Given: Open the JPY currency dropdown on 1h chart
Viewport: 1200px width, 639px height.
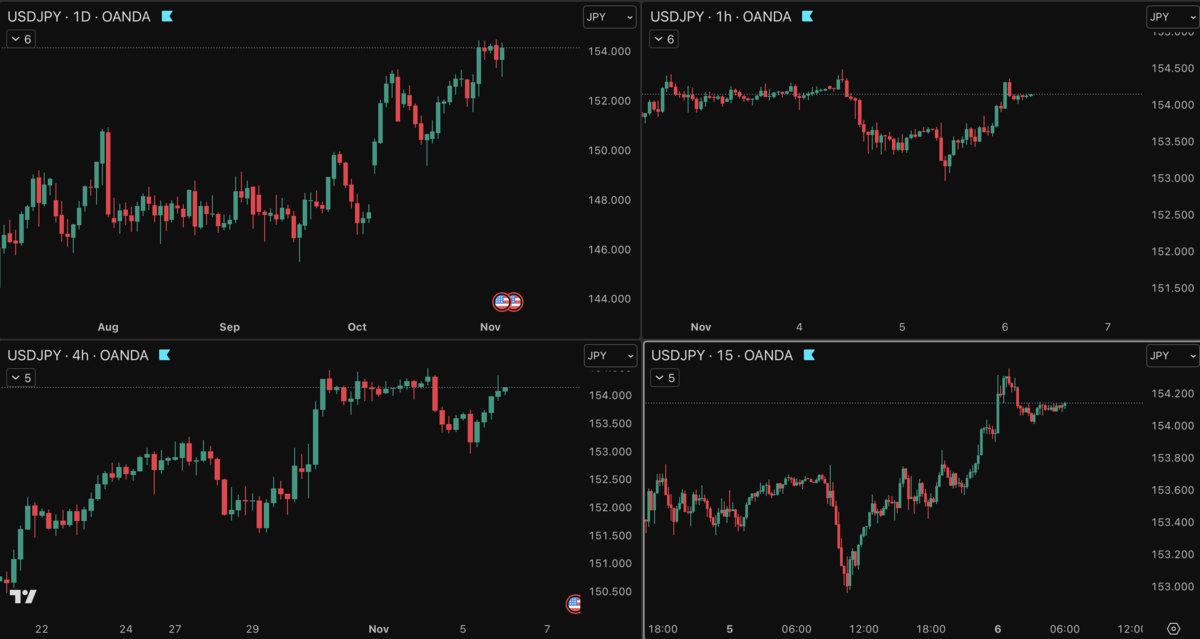Looking at the screenshot, I should (x=1172, y=17).
